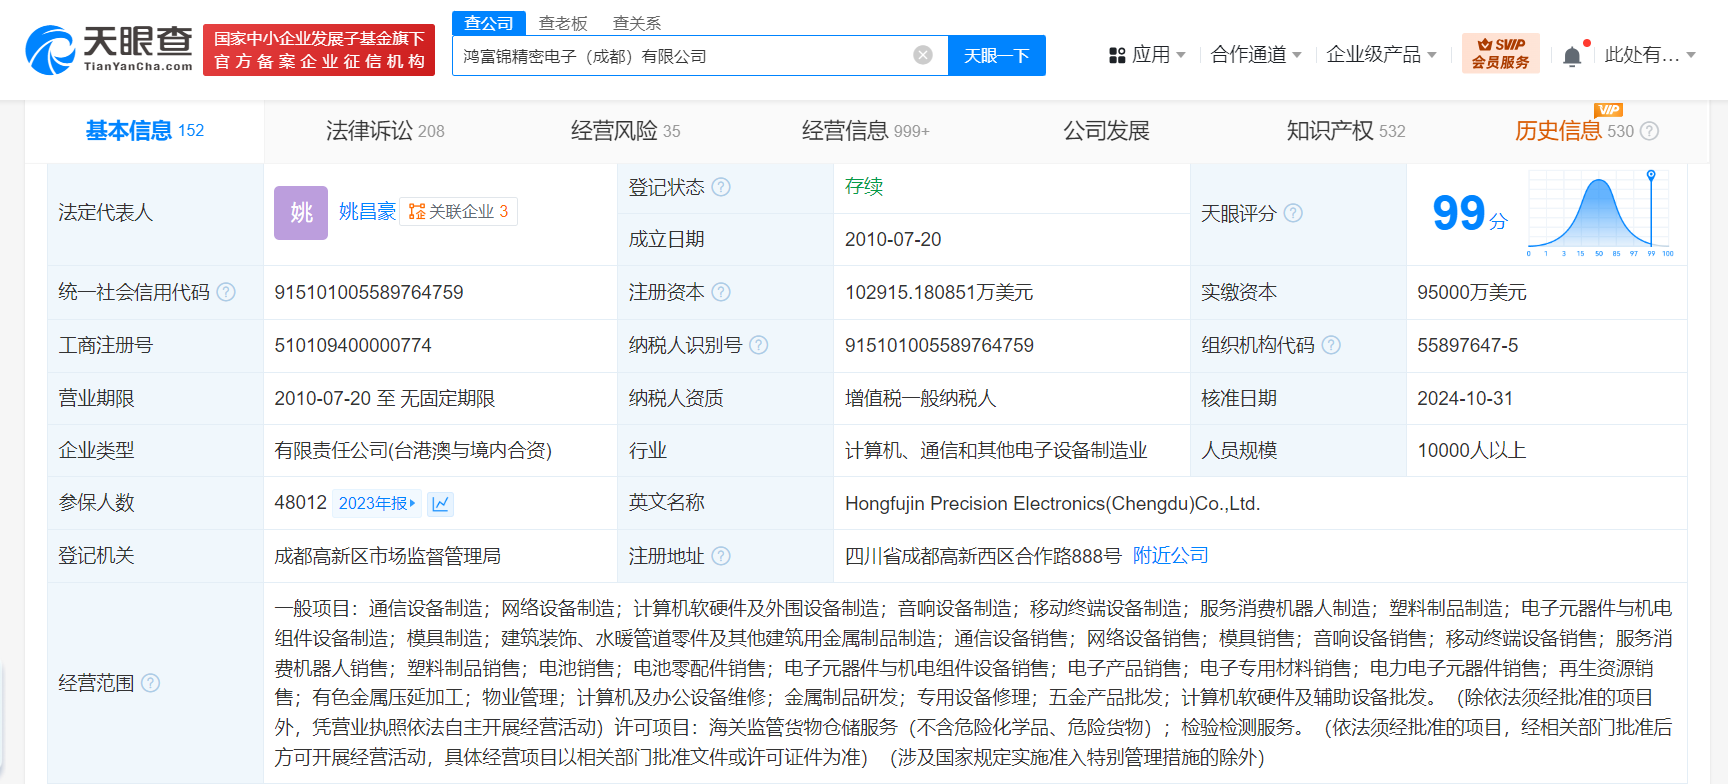Click the company name search input field
Screen dimensions: 1728x784
680,56
